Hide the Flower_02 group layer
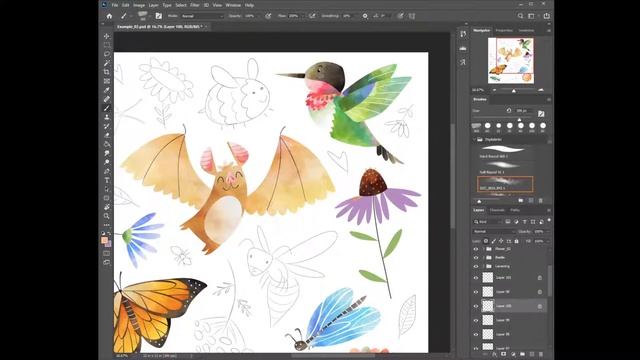640x360 pixels. click(476, 249)
